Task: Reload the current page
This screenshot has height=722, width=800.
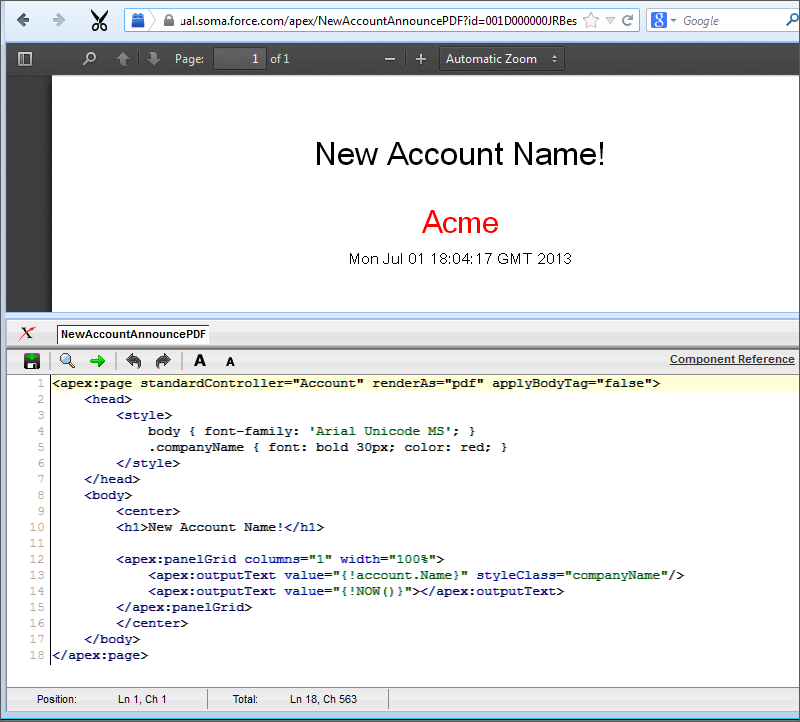Action: pos(627,20)
